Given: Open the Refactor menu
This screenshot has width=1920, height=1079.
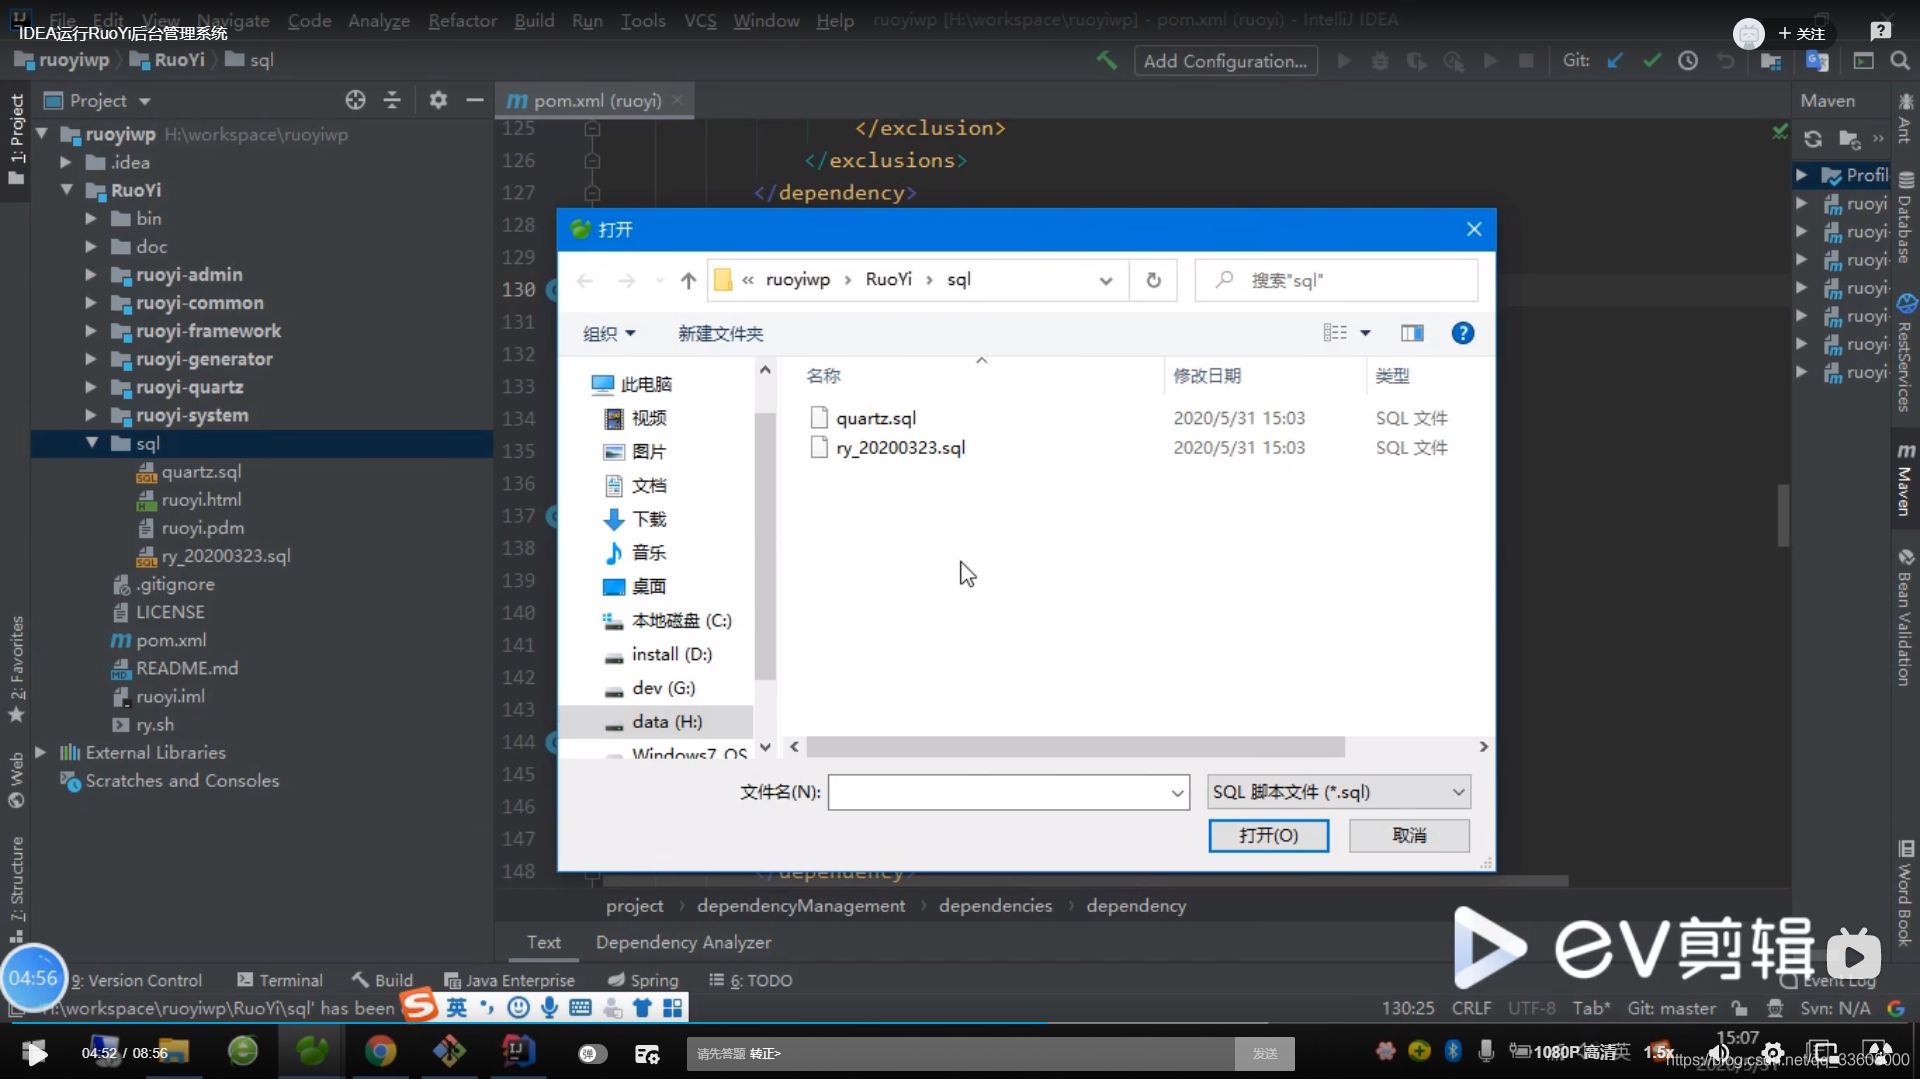Looking at the screenshot, I should pyautogui.click(x=462, y=20).
